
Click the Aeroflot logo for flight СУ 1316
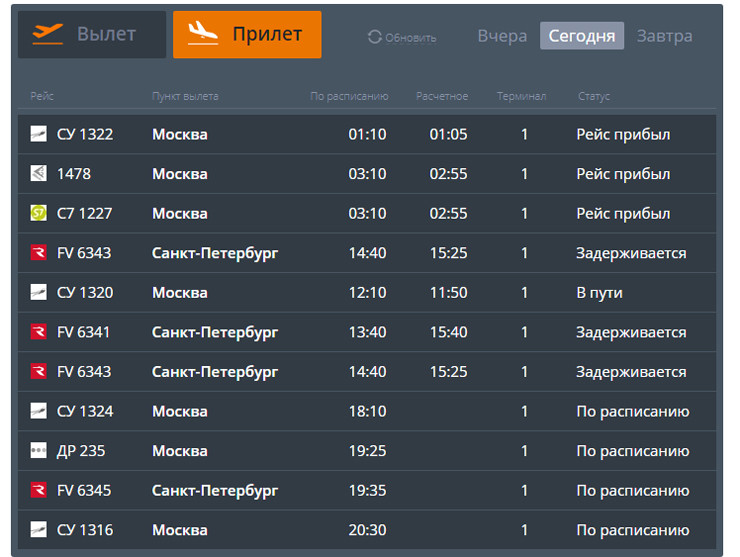click(x=39, y=530)
